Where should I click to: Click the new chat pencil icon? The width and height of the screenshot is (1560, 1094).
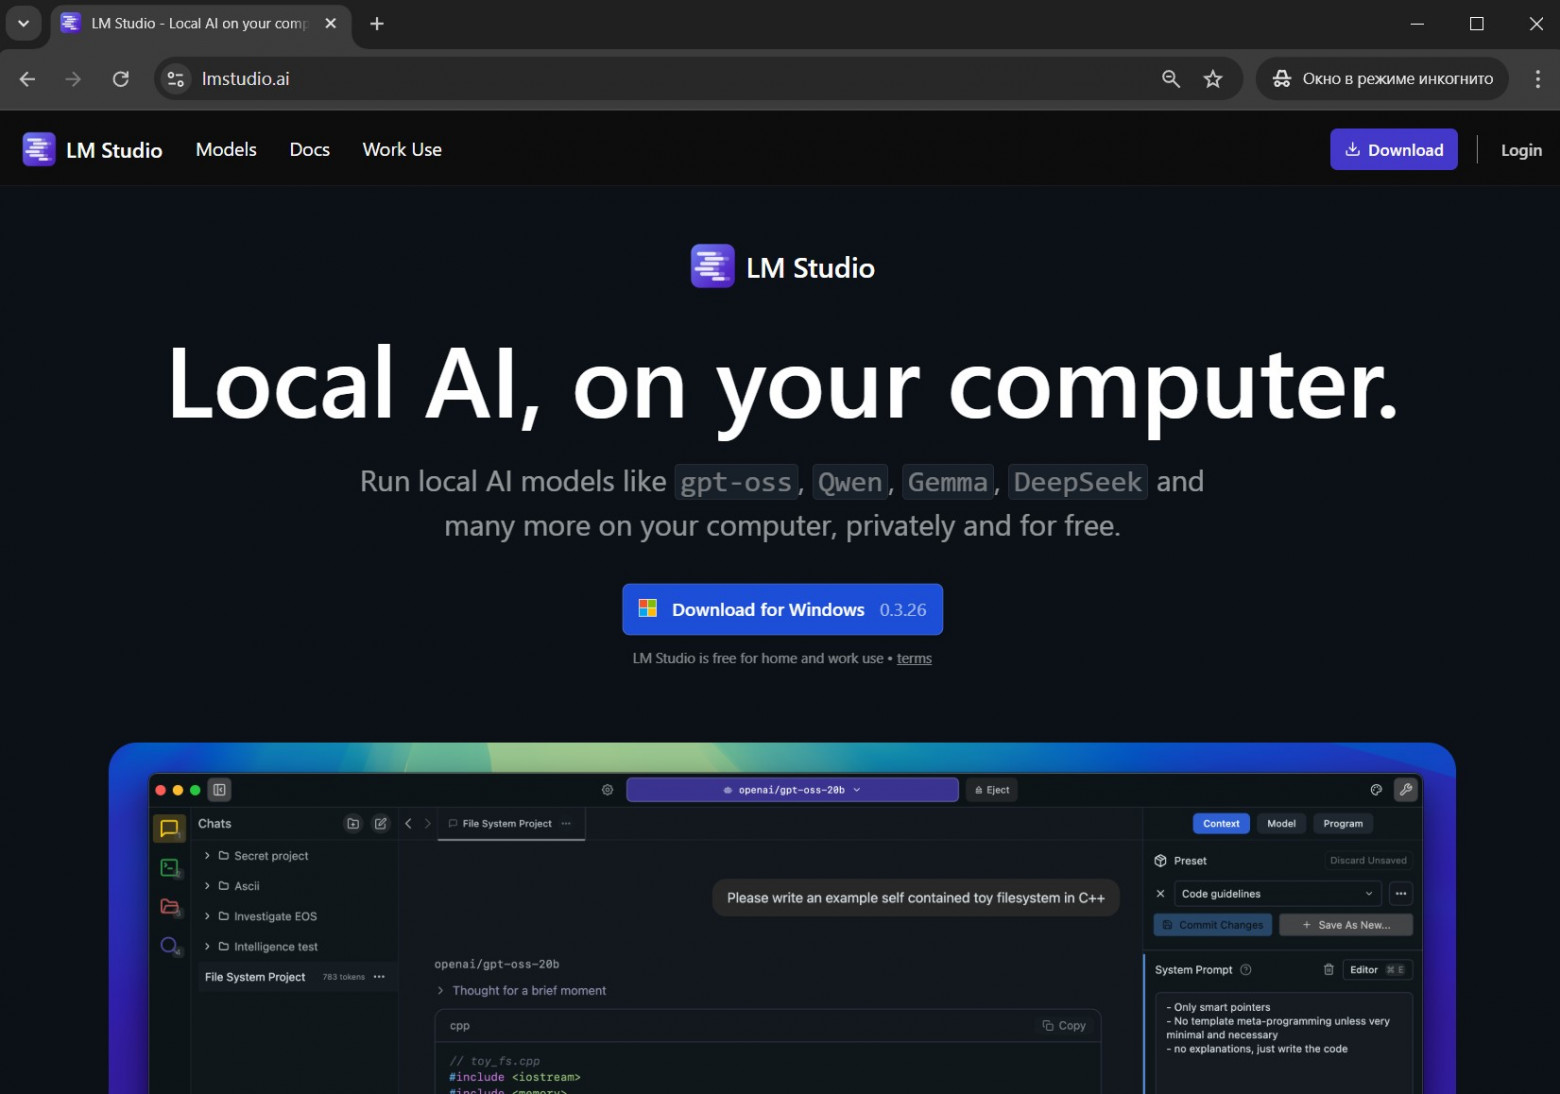381,824
